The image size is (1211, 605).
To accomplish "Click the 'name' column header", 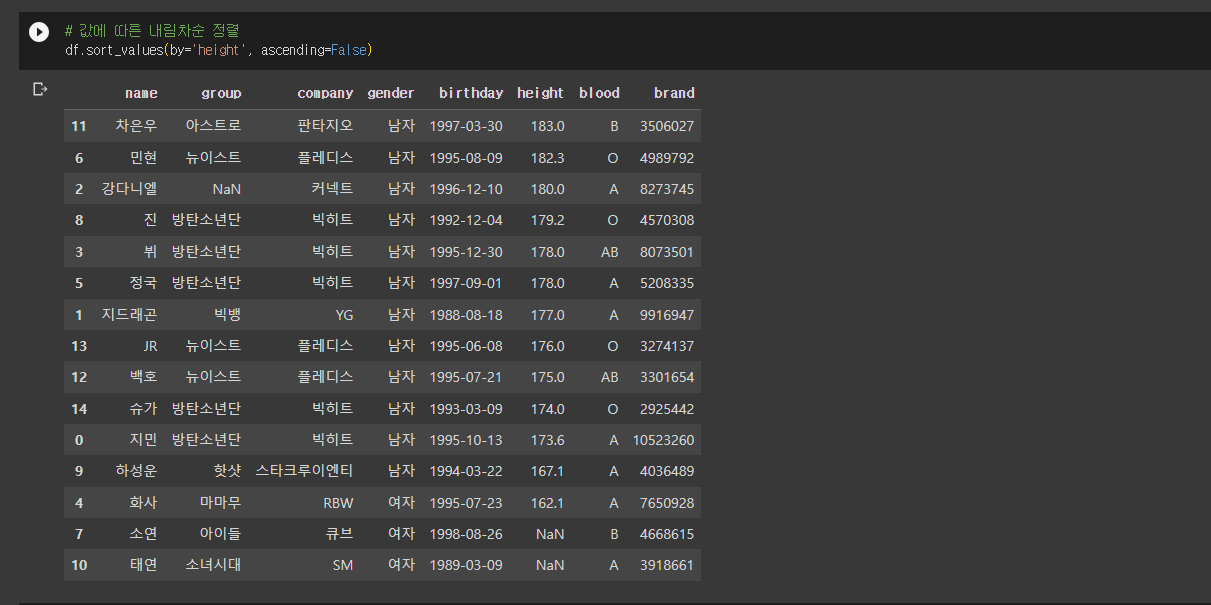I will [141, 93].
